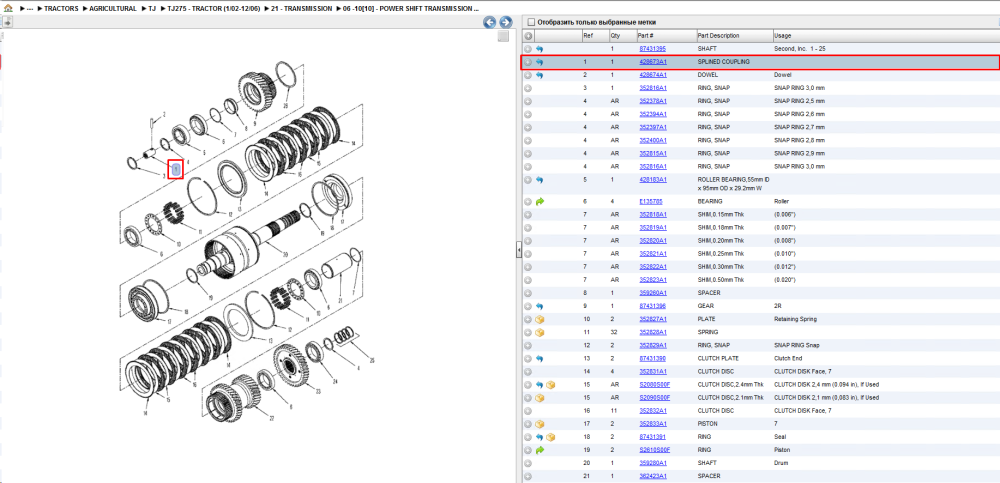Click the package icon on S2090S00F row
Screen dimensions: 1000x483
[x=539, y=398]
